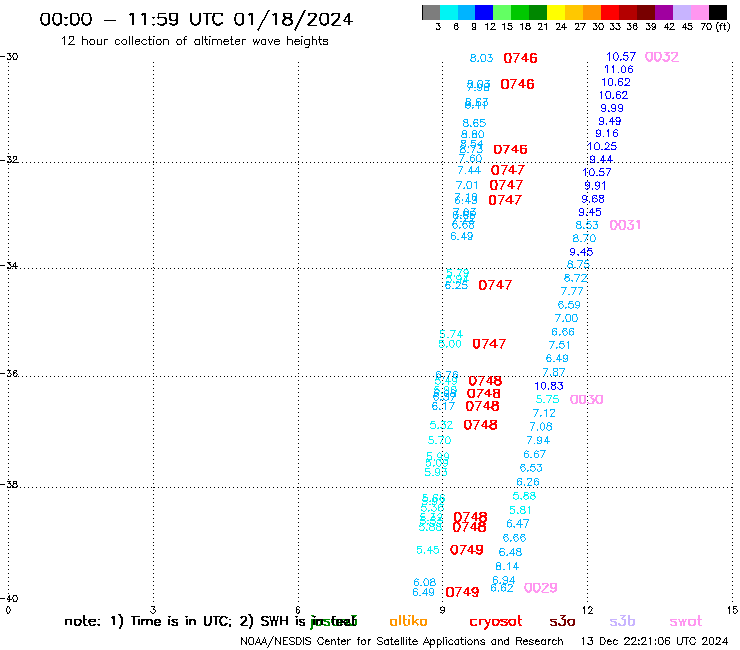Click the wave height value '5.75'
The width and height of the screenshot is (740, 650).
pyautogui.click(x=547, y=399)
